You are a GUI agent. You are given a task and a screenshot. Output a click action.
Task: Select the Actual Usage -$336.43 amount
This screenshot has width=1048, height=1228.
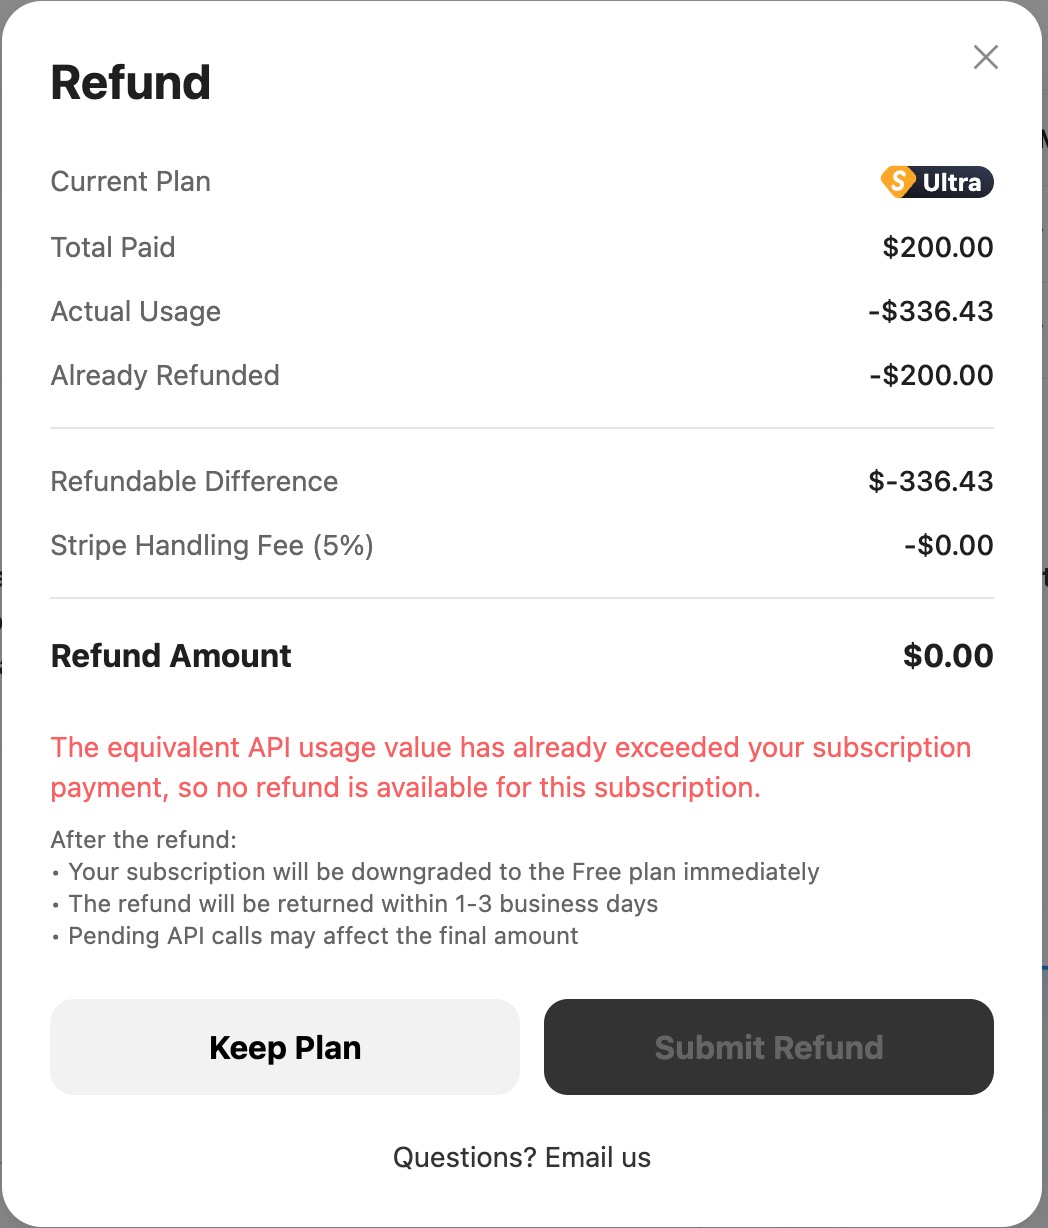930,311
